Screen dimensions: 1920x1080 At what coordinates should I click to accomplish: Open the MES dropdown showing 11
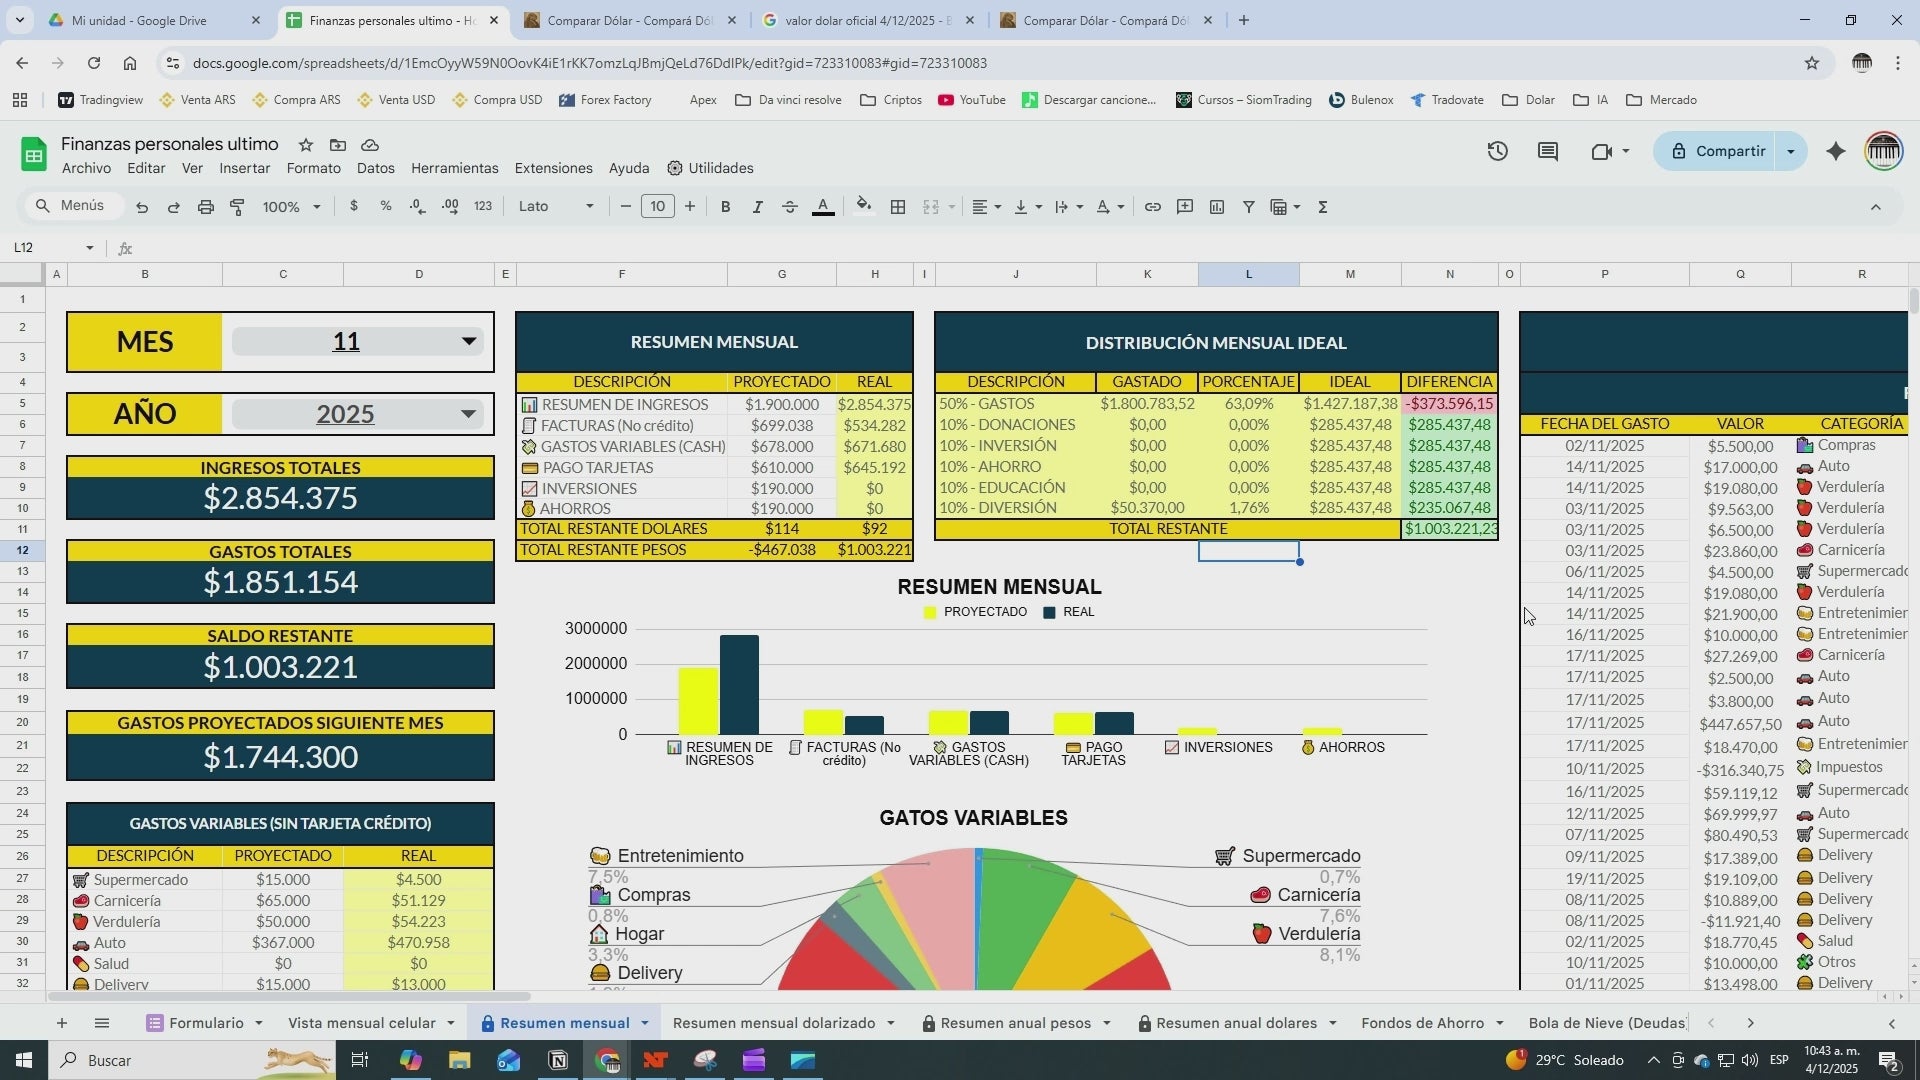pyautogui.click(x=468, y=342)
